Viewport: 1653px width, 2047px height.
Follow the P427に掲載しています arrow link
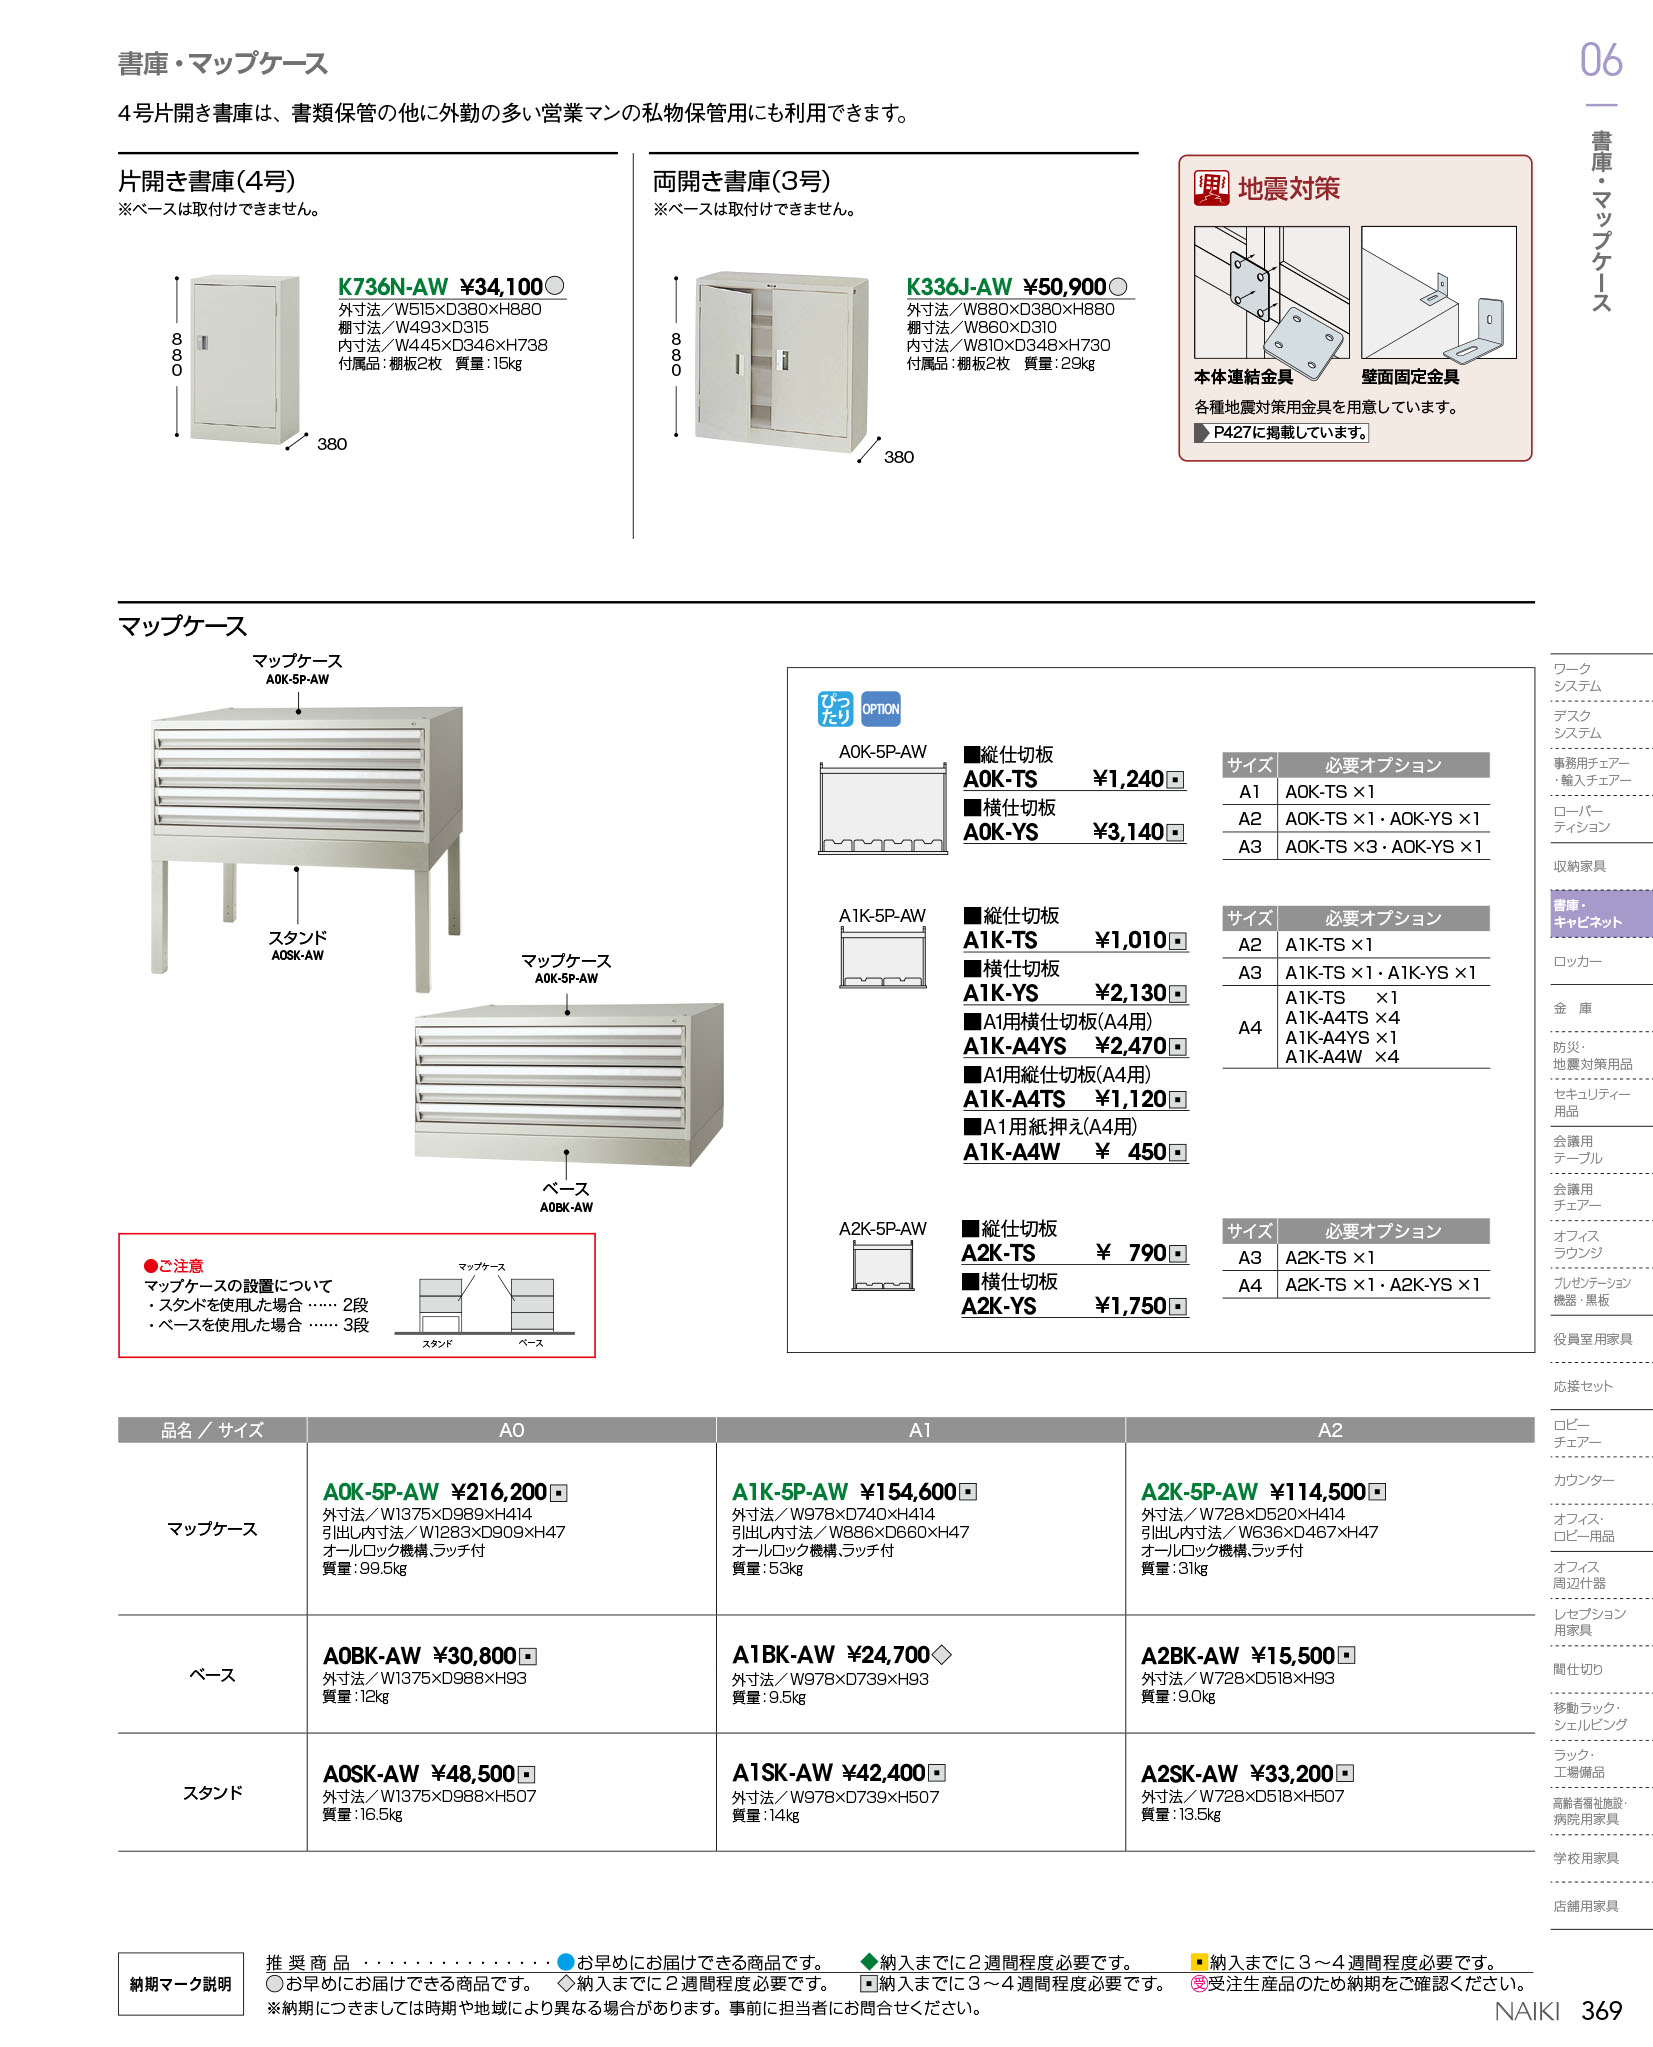1281,433
